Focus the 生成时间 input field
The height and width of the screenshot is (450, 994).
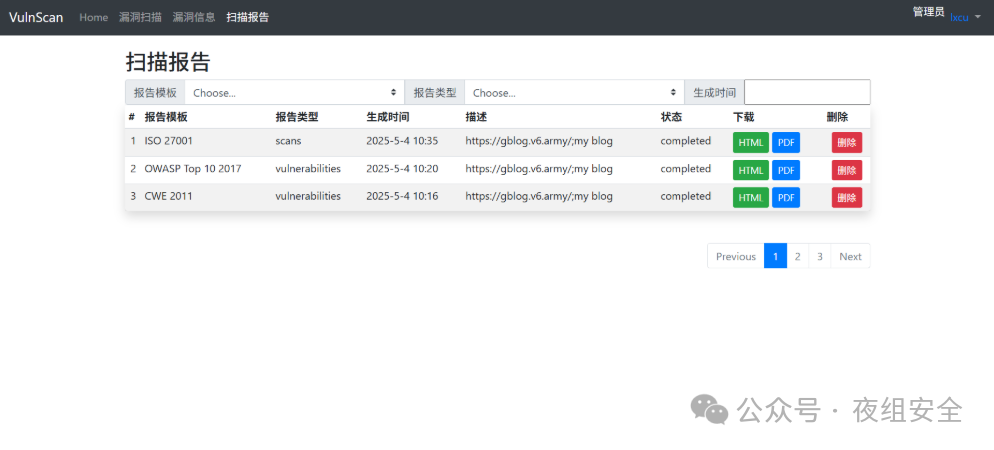pyautogui.click(x=807, y=93)
